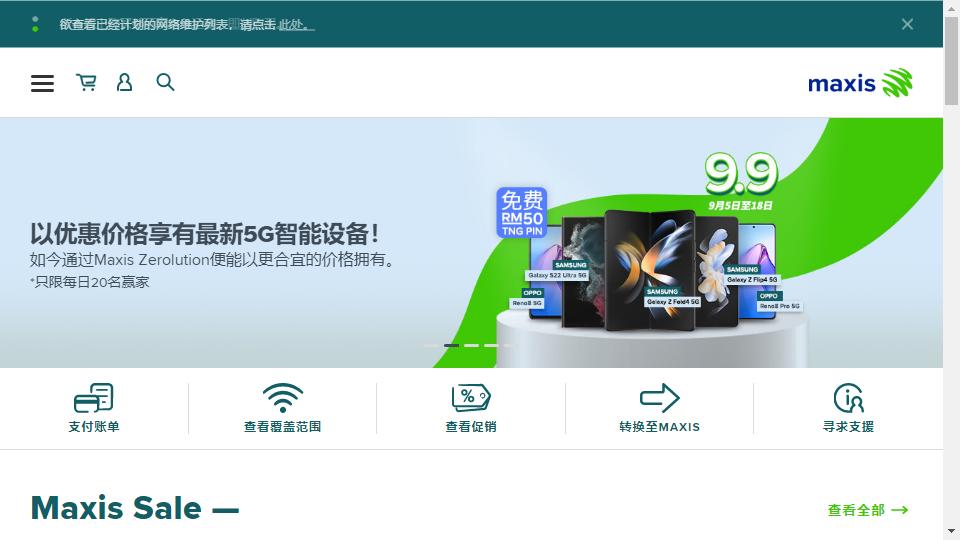Screen dimensions: 960x540
Task: Select the first carousel slide indicator
Action: coord(432,345)
